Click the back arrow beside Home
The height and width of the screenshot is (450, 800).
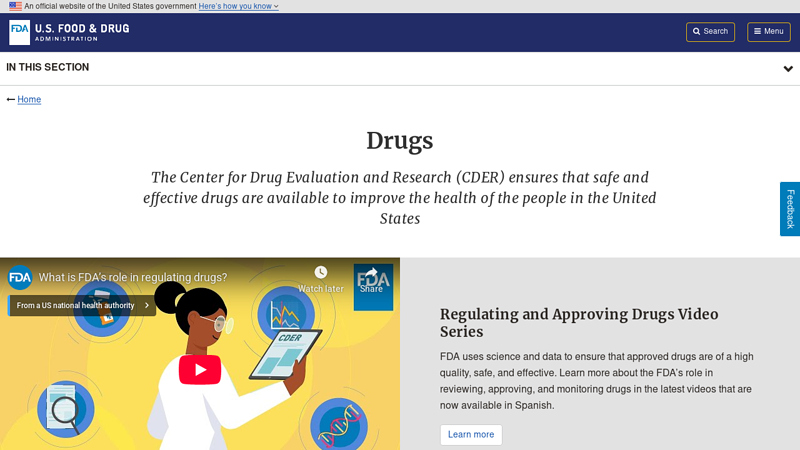(10, 99)
